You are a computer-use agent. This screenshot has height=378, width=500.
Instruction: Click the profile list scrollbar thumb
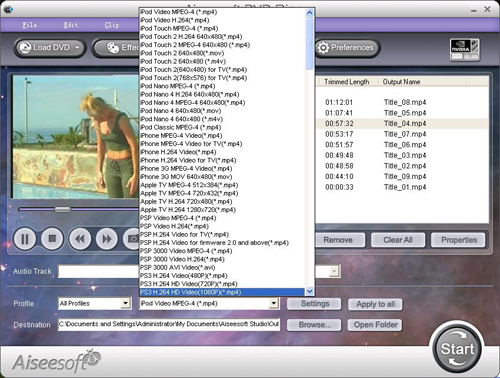click(x=310, y=43)
